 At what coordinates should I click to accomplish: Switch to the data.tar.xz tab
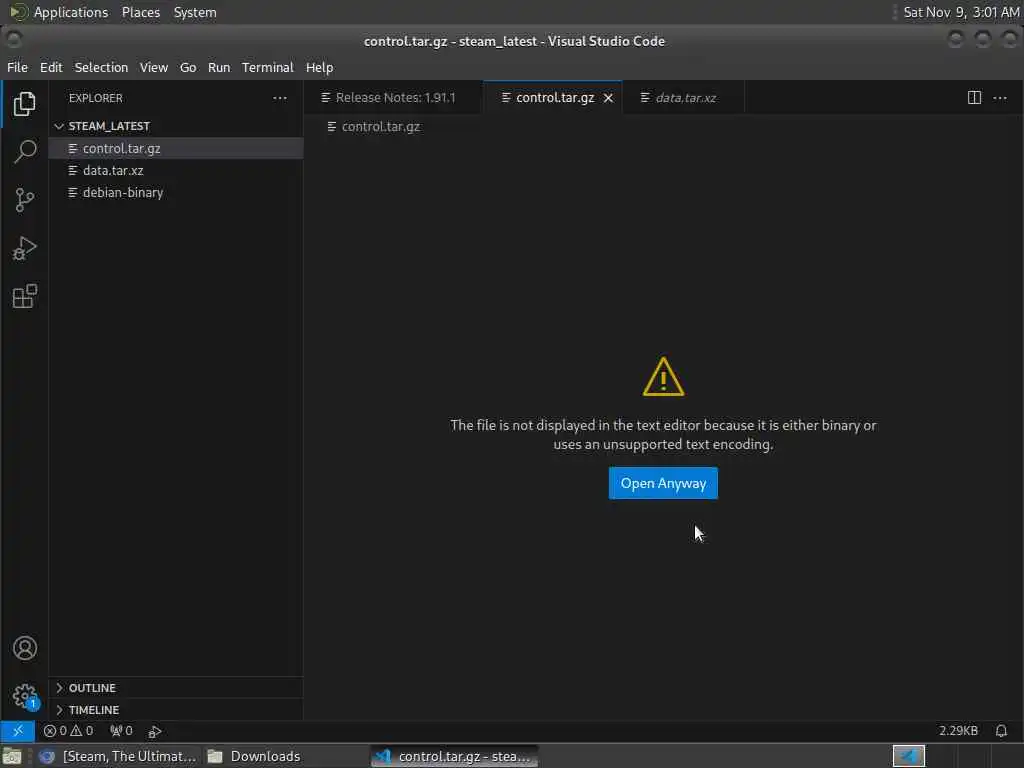pyautogui.click(x=683, y=98)
